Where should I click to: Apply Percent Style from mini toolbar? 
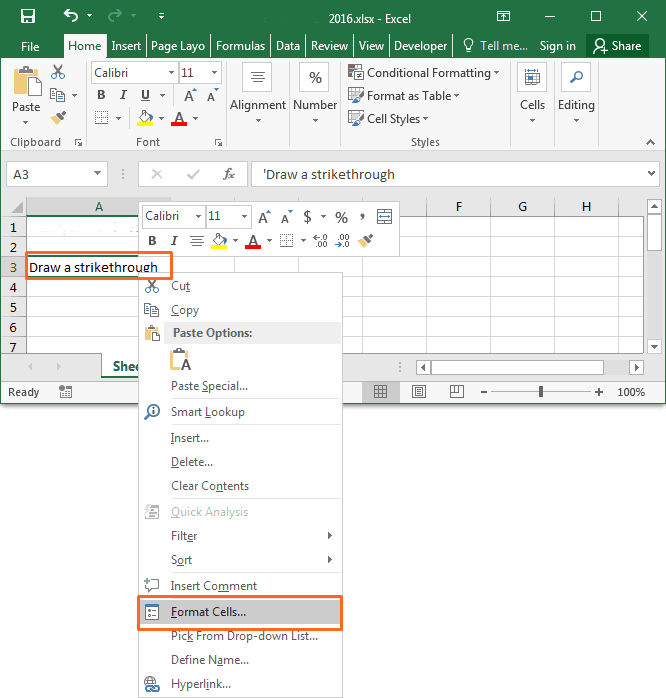pos(341,217)
